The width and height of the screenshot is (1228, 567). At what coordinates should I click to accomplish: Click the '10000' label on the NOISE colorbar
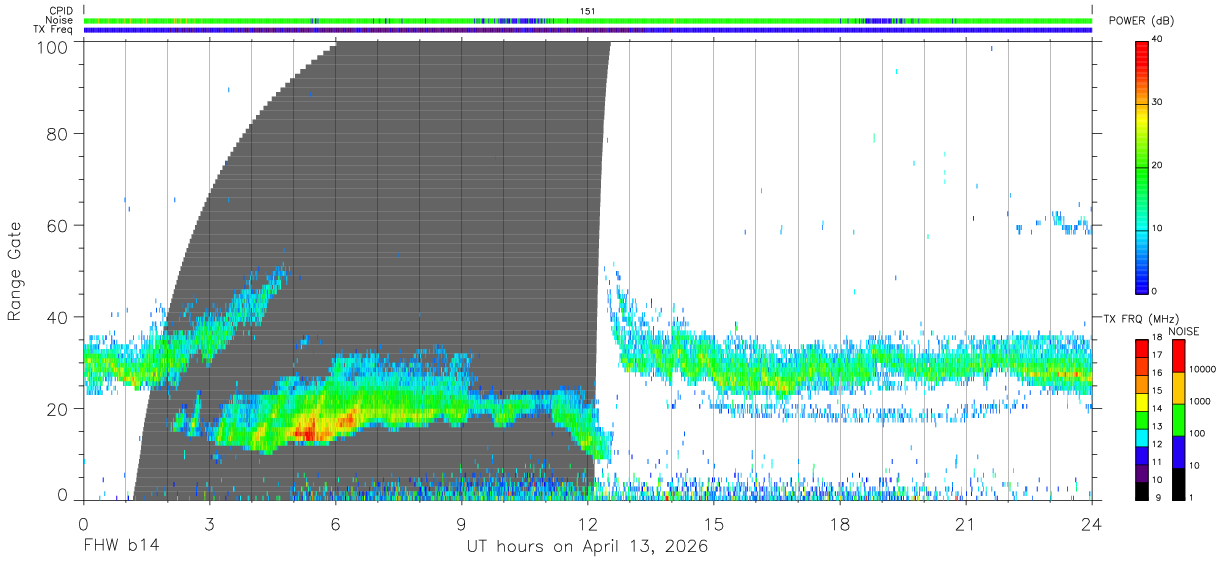pyautogui.click(x=1201, y=369)
